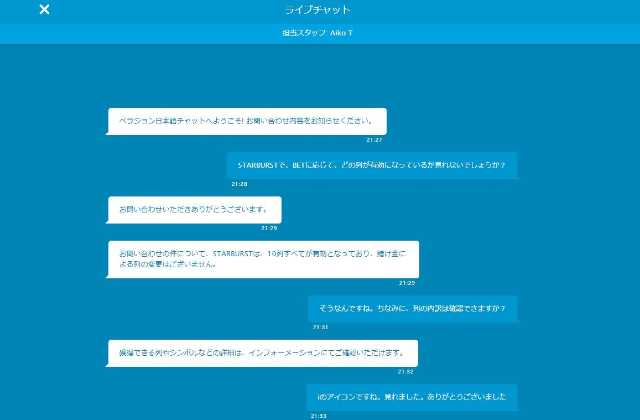The width and height of the screenshot is (640, 420).
Task: Click the 21:32 timestamp
Action: [x=405, y=371]
